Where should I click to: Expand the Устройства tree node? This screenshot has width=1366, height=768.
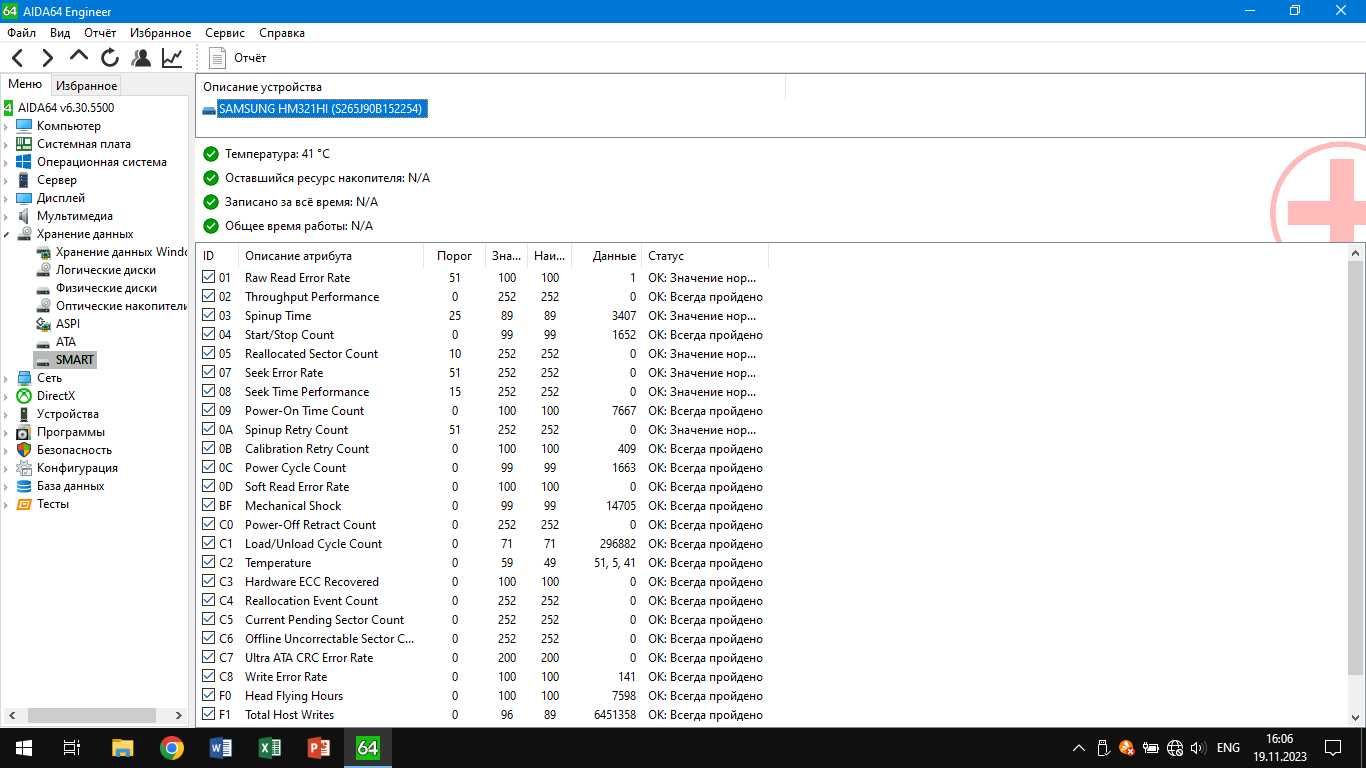click(7, 414)
